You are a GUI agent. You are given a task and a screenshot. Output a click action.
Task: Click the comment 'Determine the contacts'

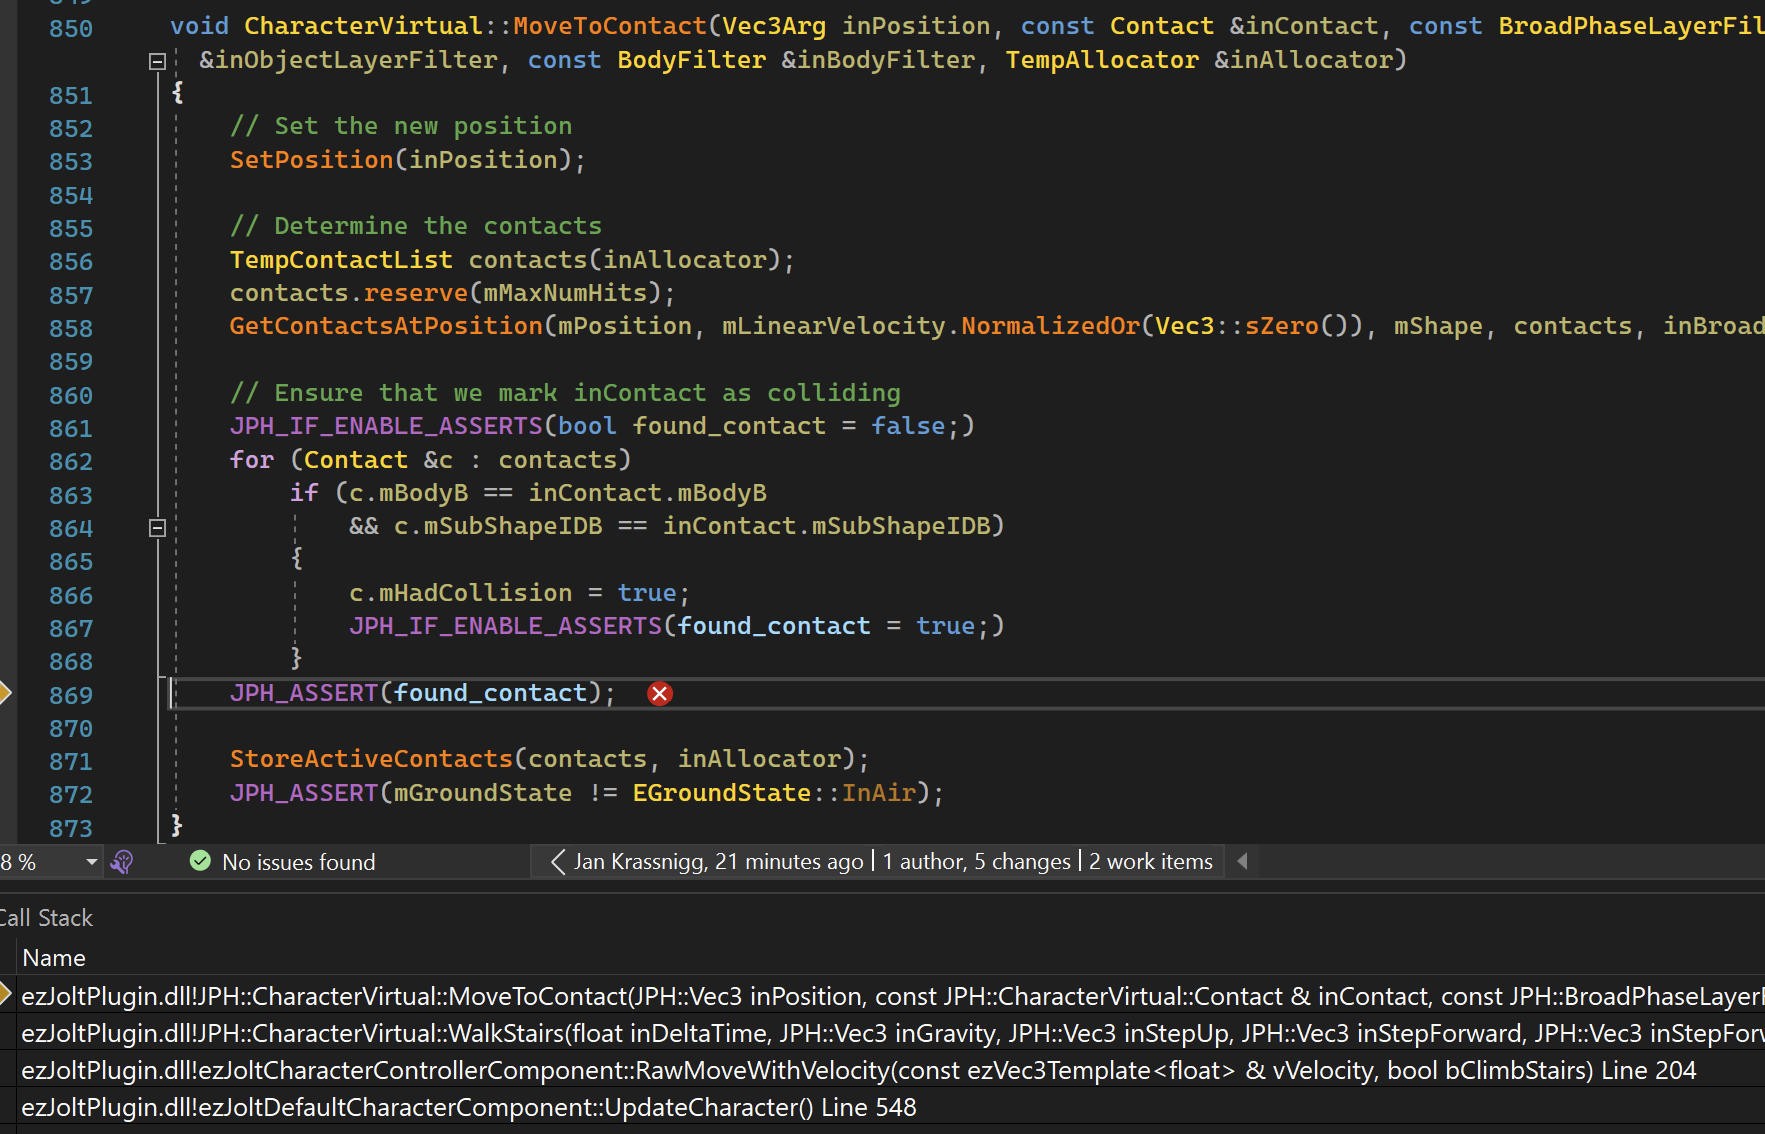(x=416, y=226)
